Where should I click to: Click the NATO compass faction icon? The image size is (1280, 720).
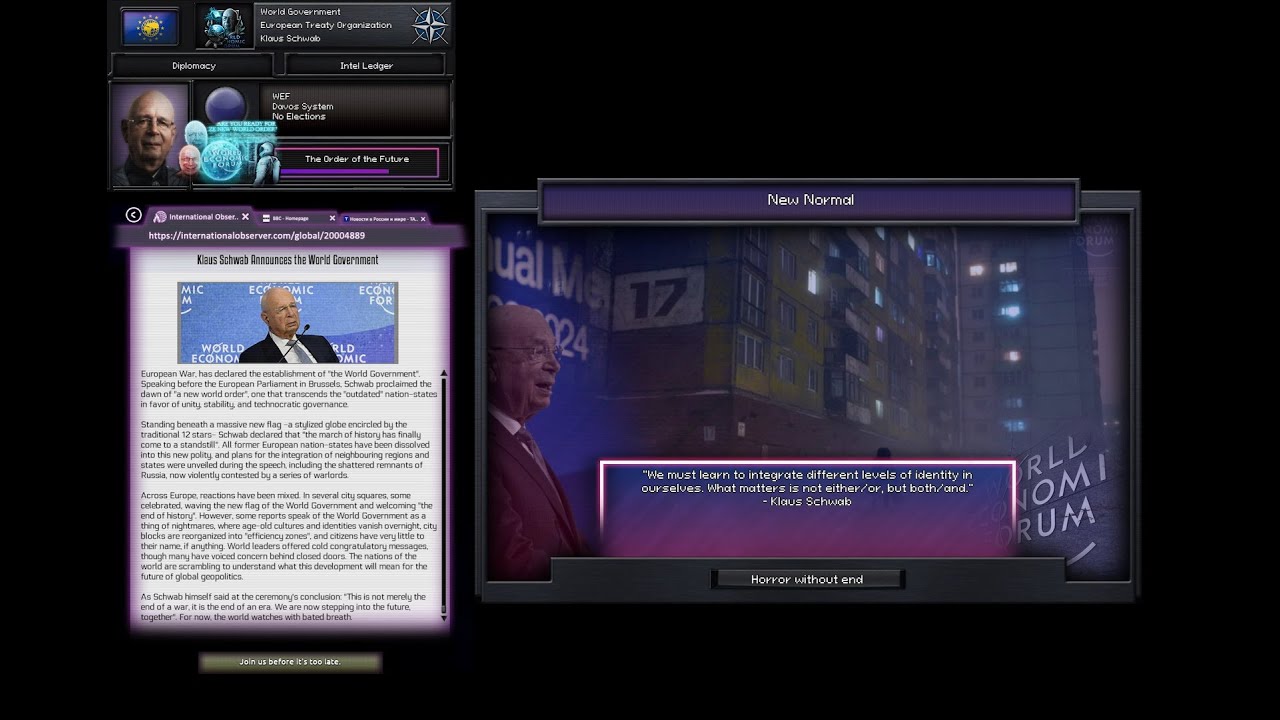[x=431, y=26]
